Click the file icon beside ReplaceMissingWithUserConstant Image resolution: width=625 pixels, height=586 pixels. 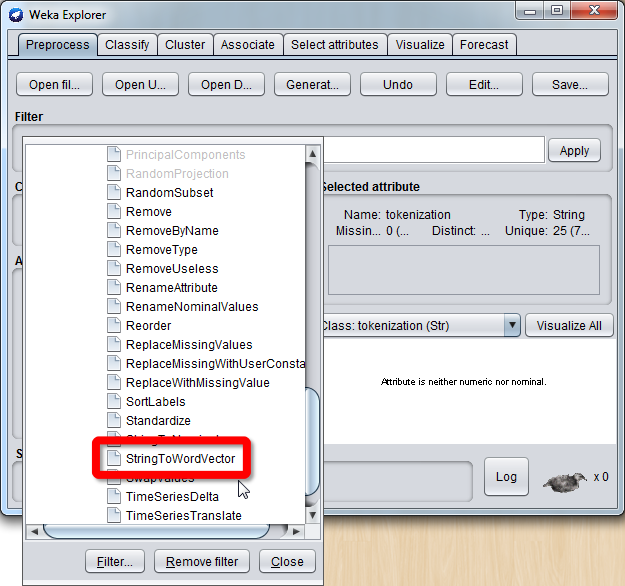114,363
